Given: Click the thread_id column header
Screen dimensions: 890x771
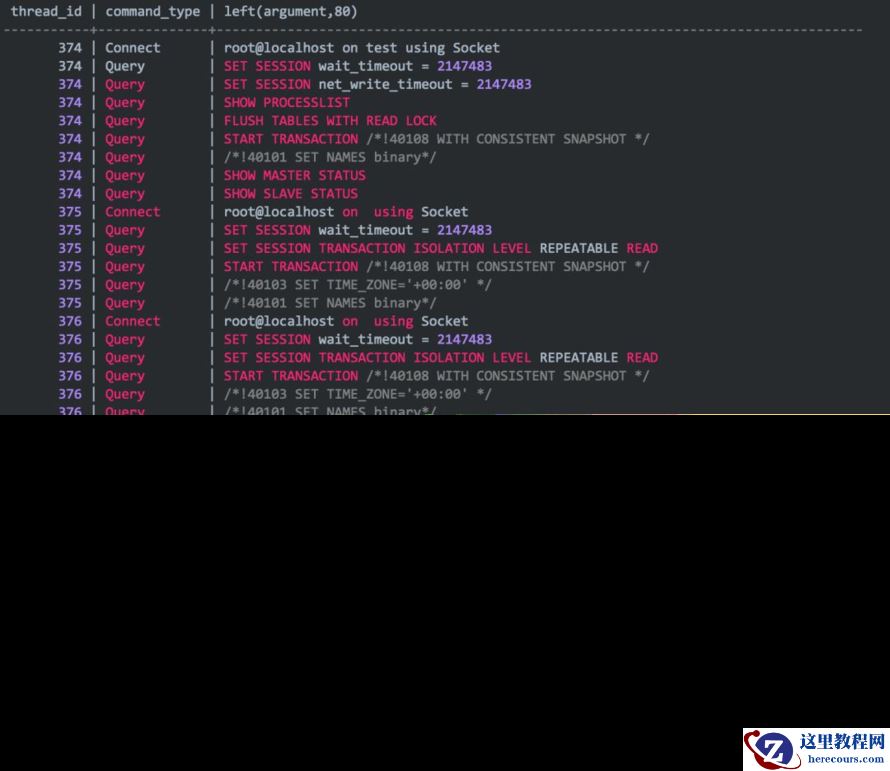Looking at the screenshot, I should point(46,11).
